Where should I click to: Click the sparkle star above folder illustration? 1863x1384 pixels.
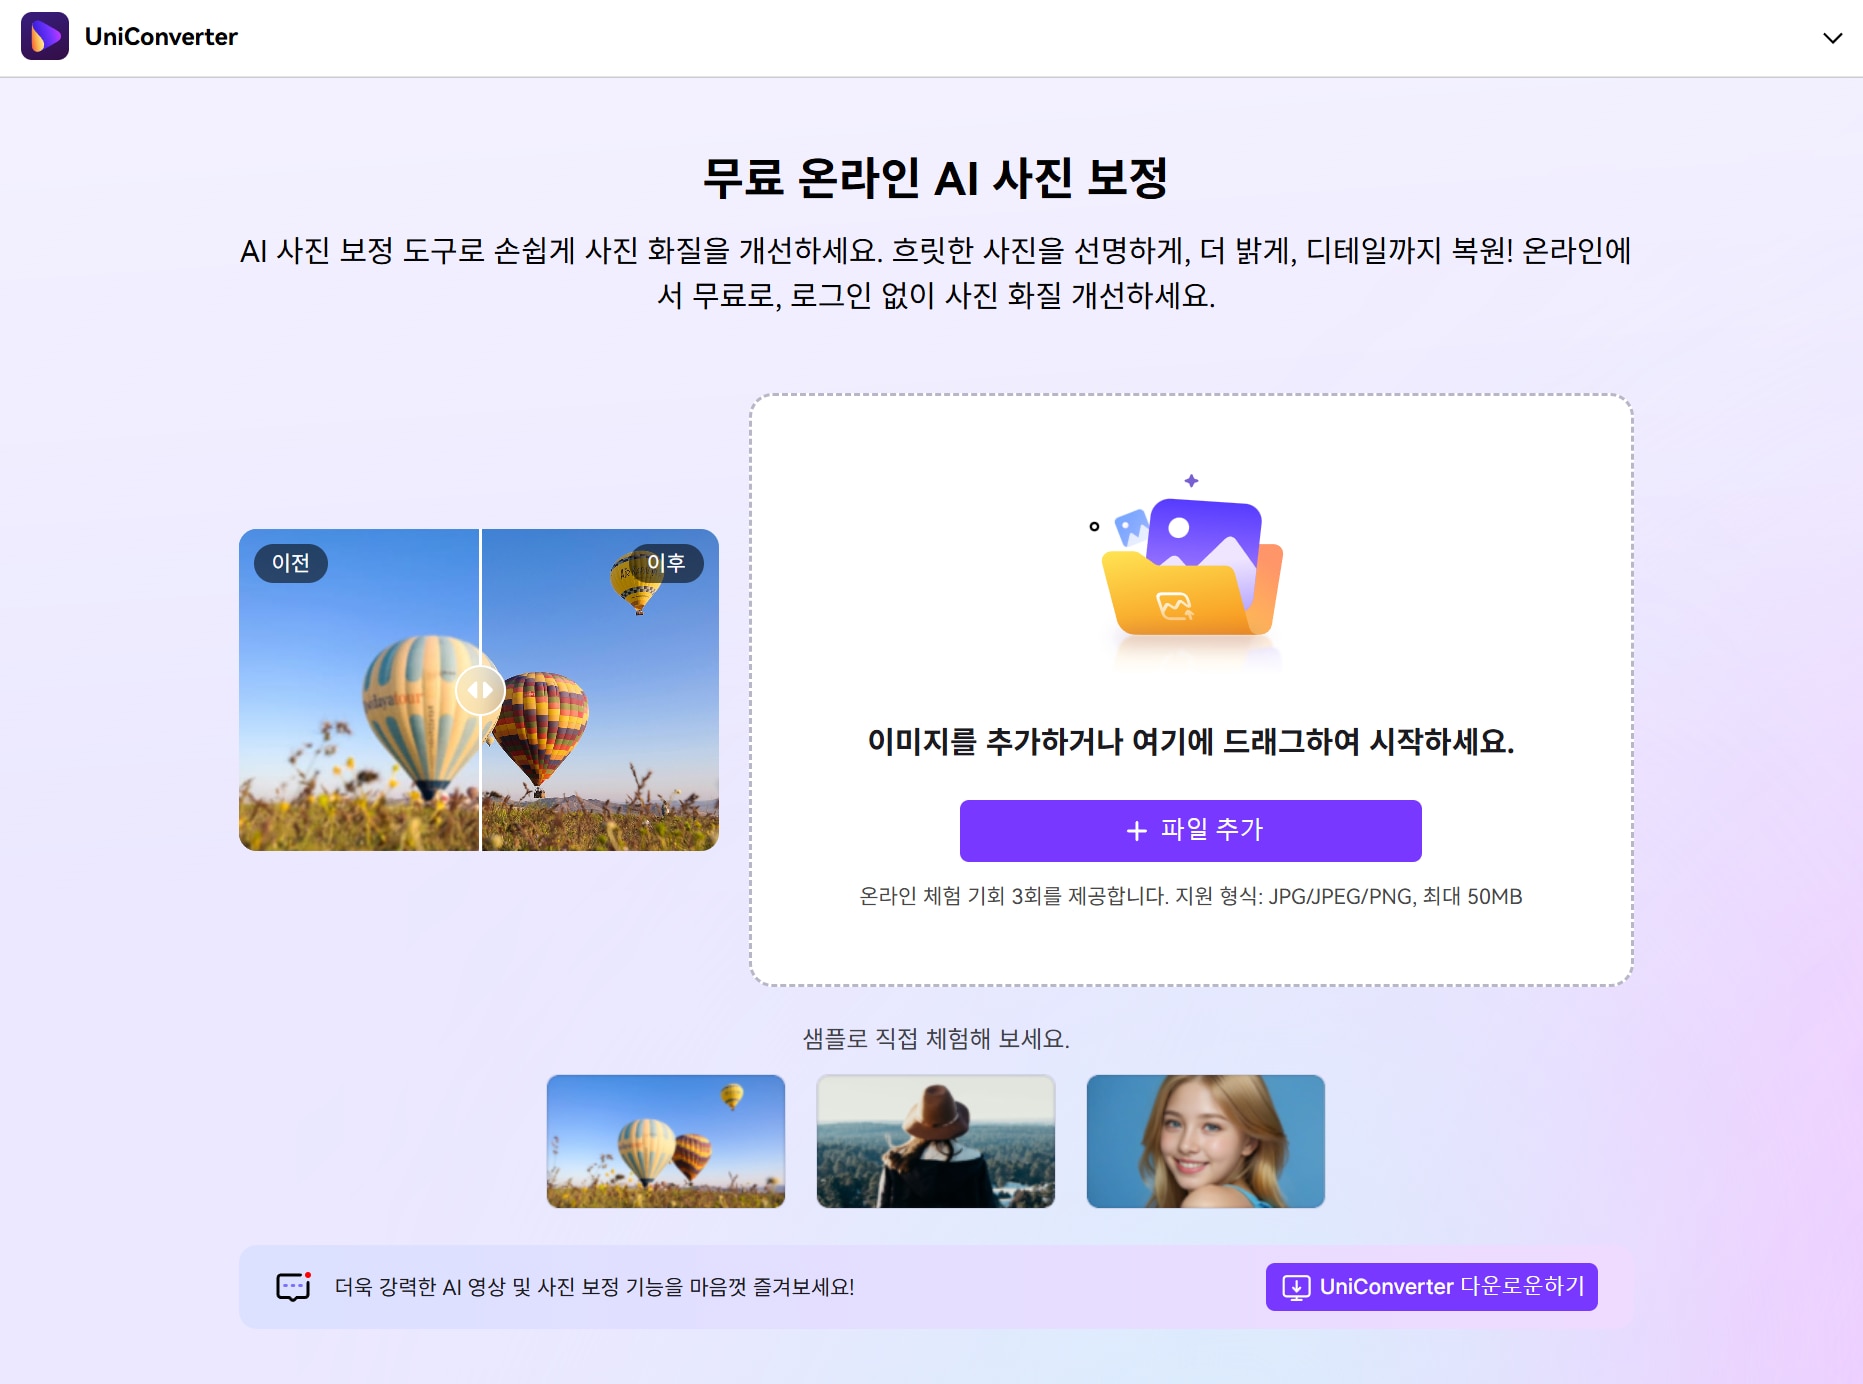(1191, 481)
